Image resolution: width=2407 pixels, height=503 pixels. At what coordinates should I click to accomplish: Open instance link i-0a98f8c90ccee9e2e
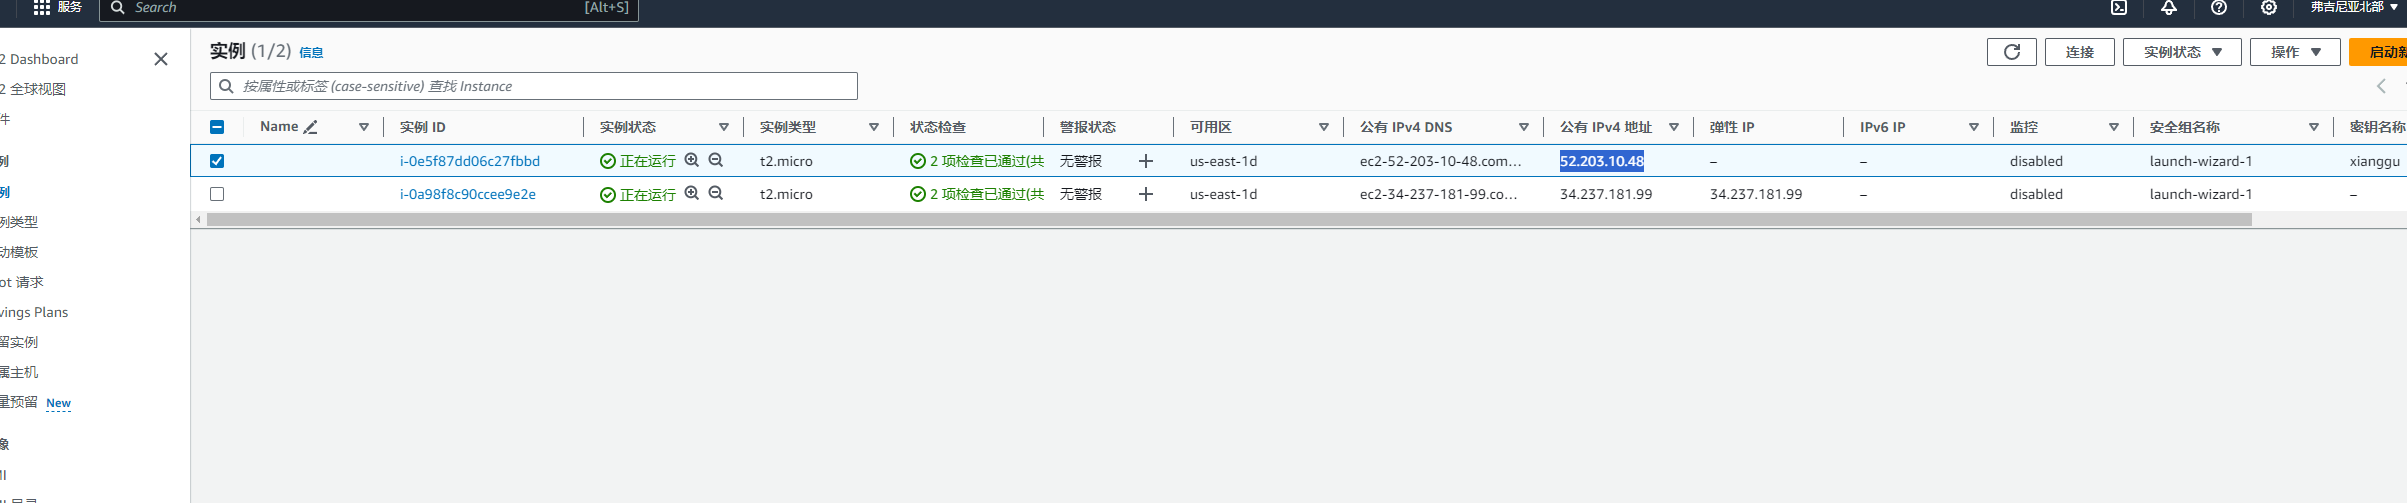tap(468, 194)
